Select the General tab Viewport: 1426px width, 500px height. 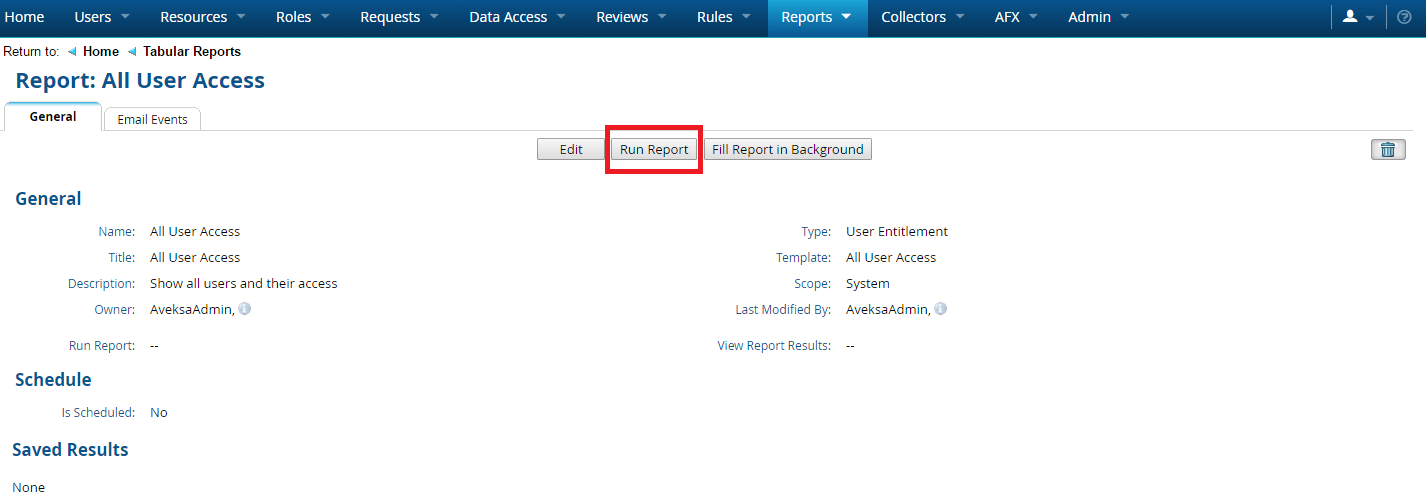pos(53,117)
